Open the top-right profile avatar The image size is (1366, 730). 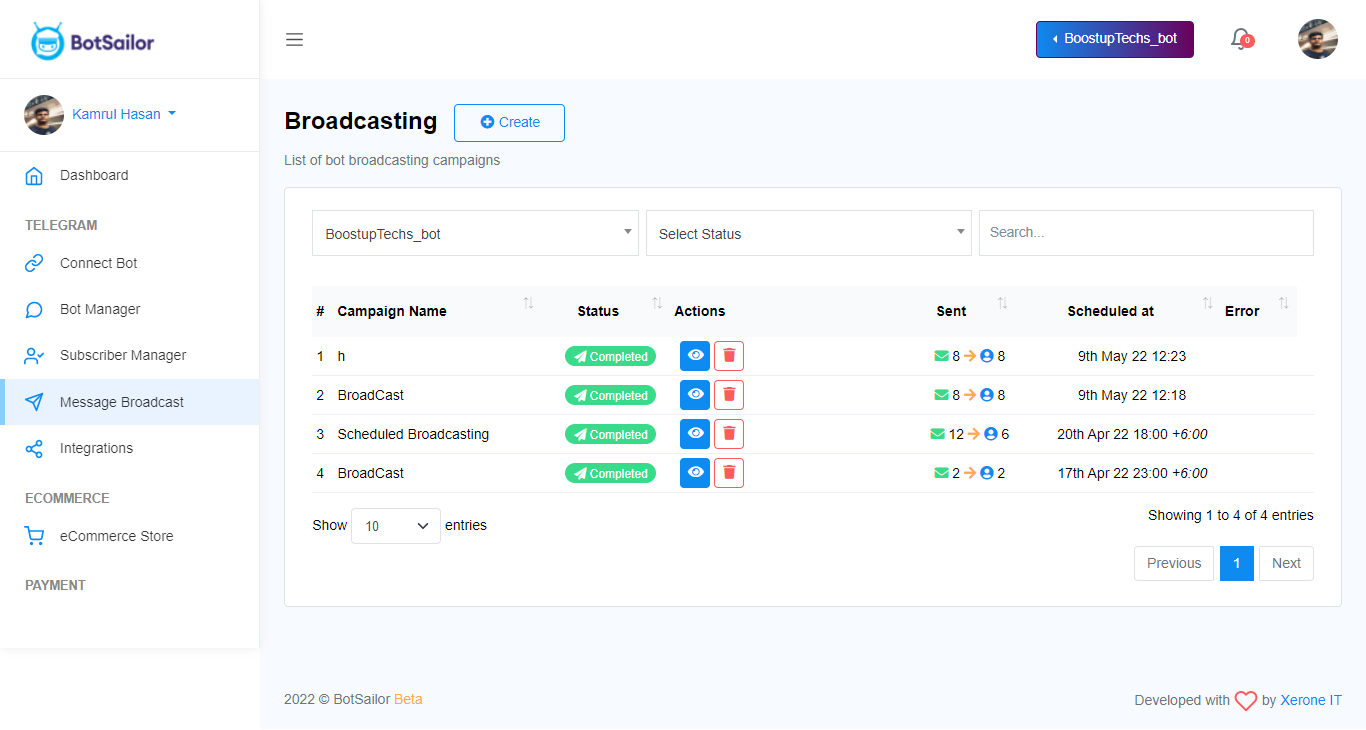pos(1317,39)
